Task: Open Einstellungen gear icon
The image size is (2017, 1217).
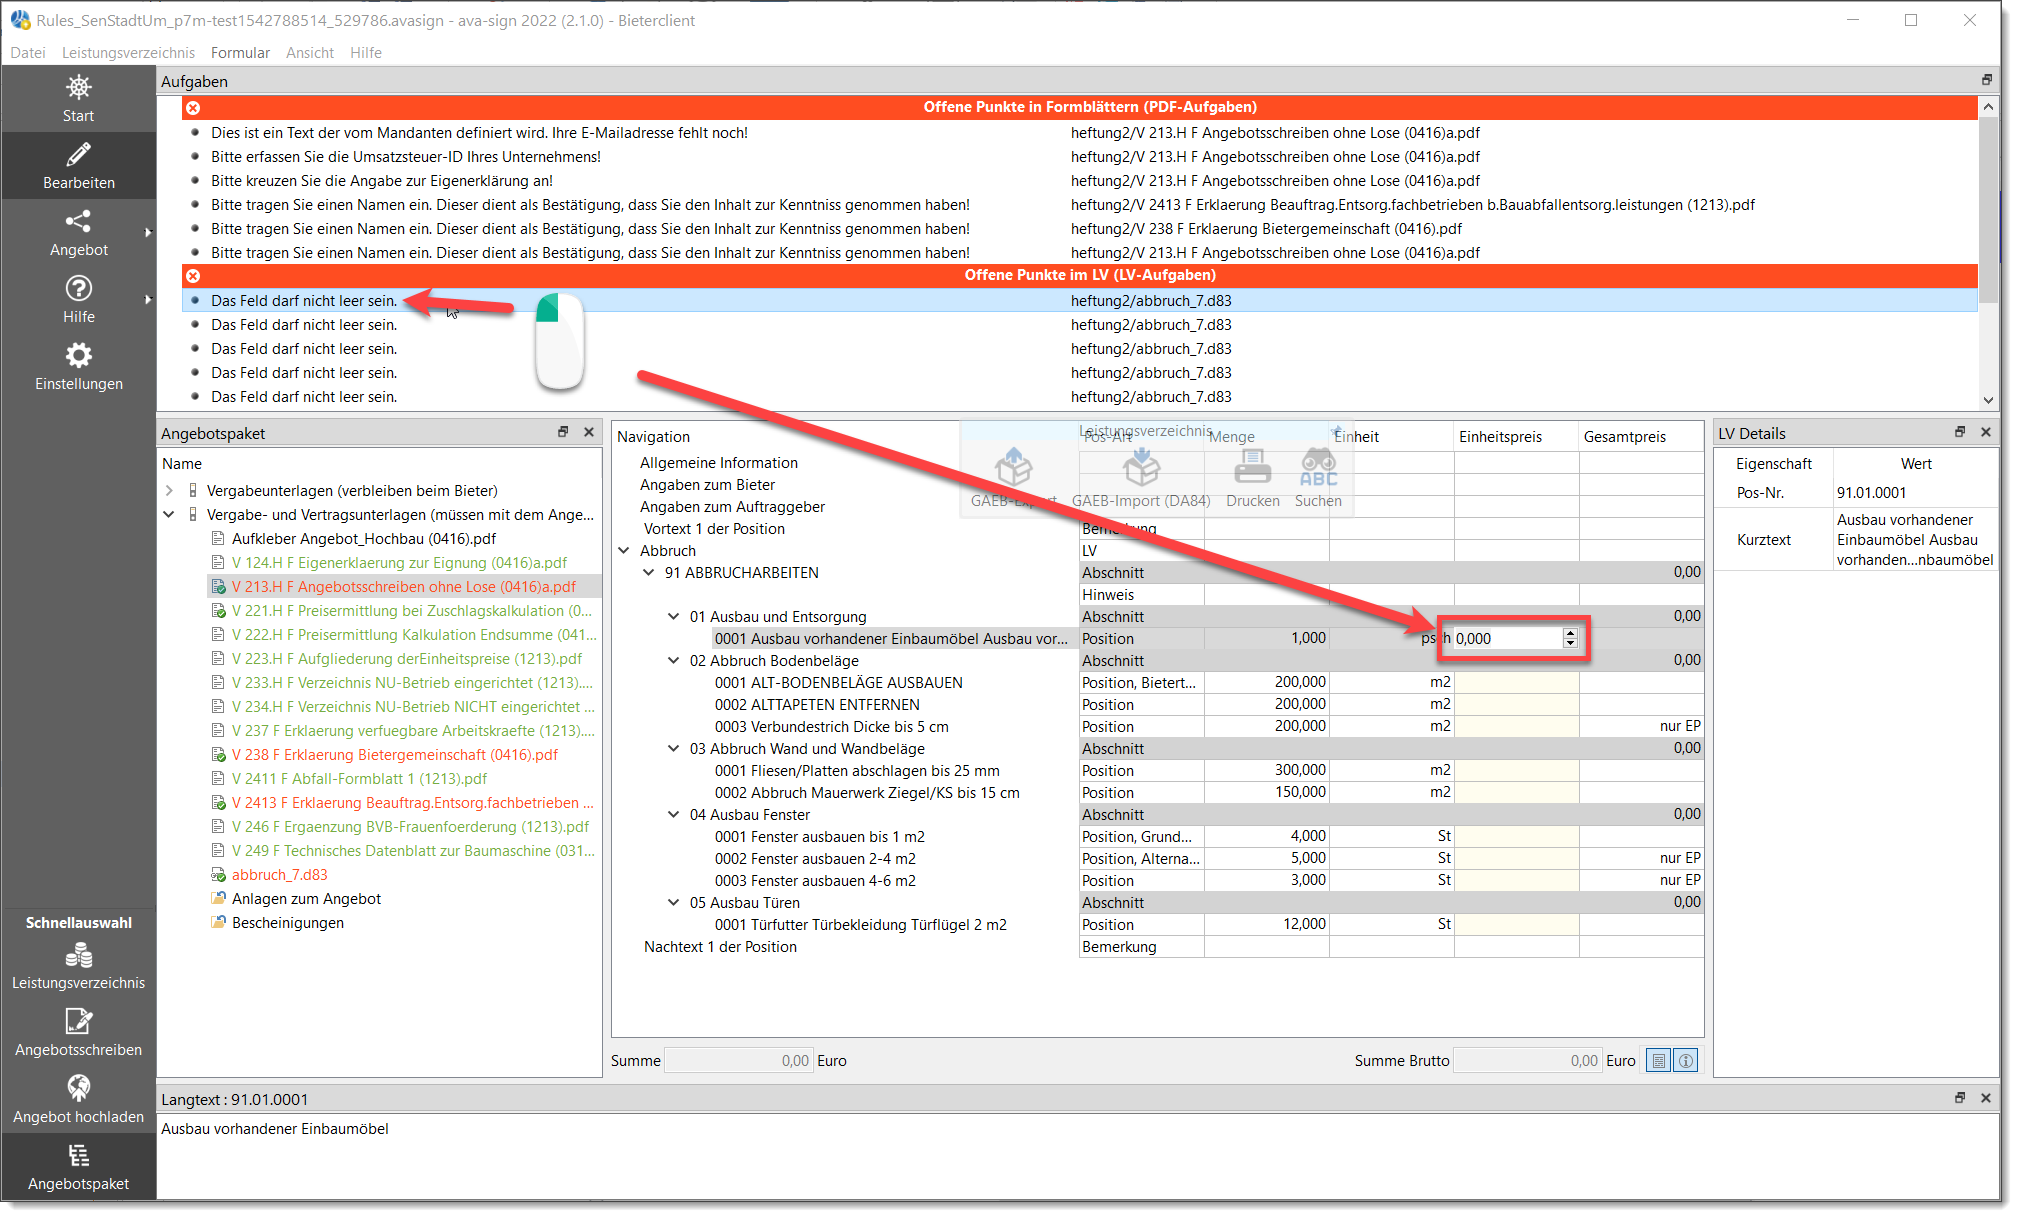Action: pyautogui.click(x=78, y=355)
